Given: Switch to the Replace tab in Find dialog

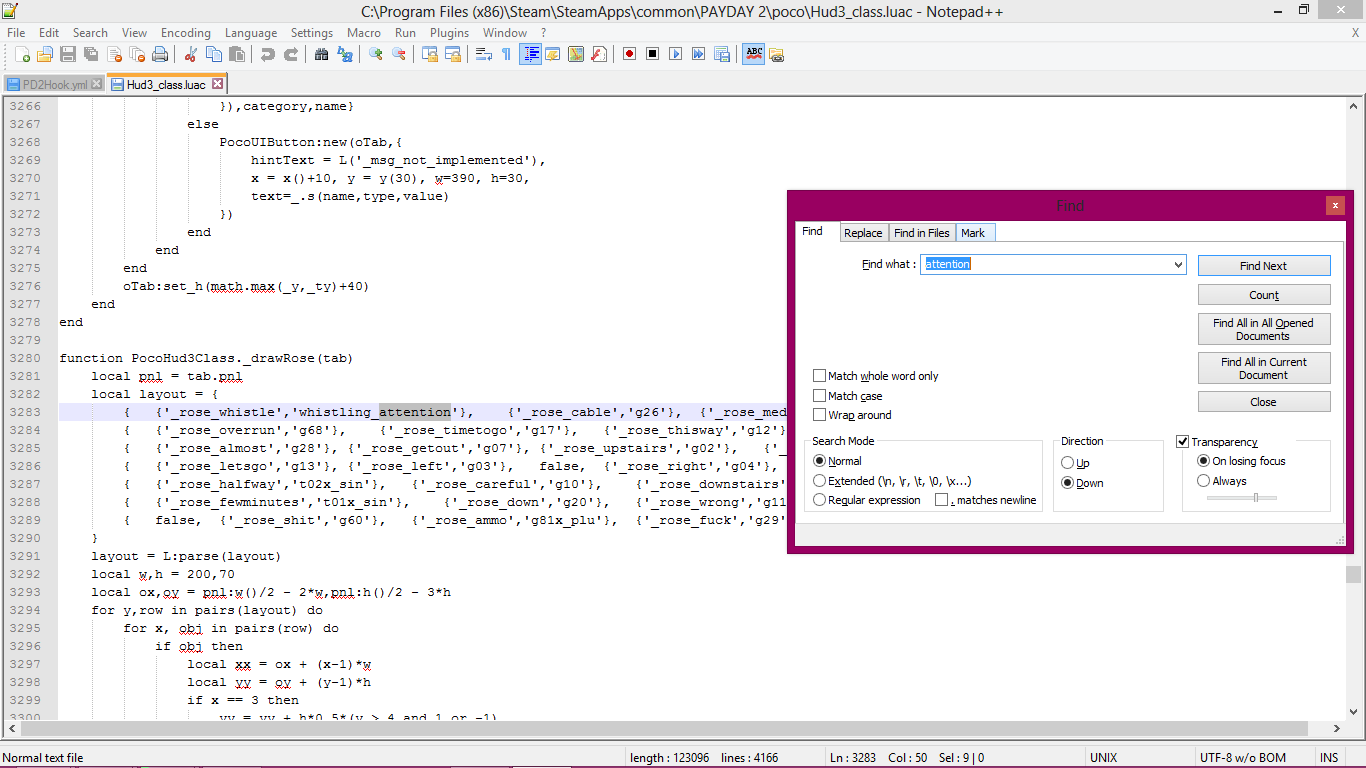Looking at the screenshot, I should 863,233.
